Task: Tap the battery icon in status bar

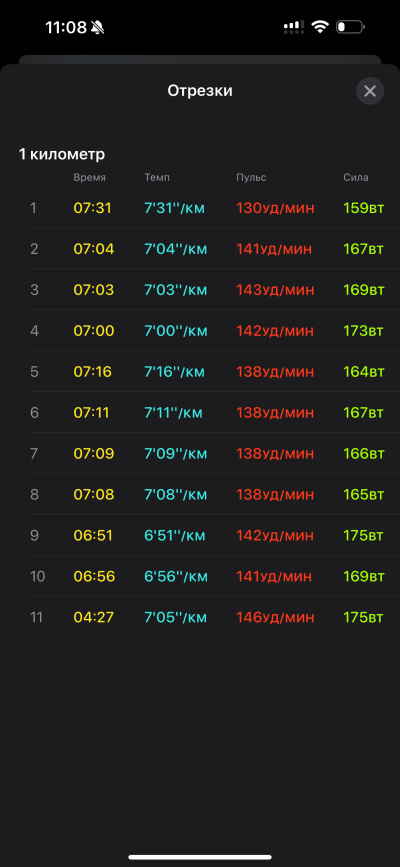Action: click(351, 27)
